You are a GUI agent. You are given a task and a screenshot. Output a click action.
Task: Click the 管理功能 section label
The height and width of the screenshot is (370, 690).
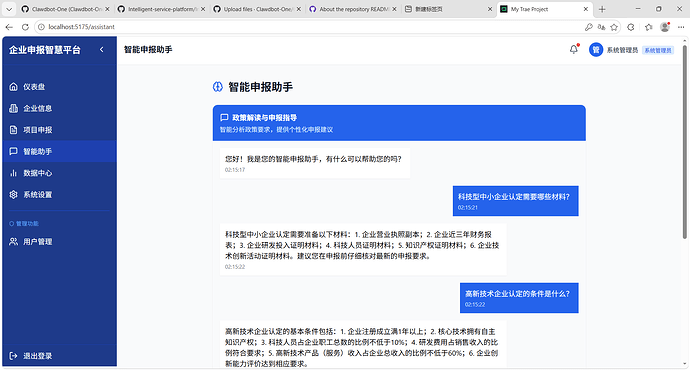(27, 223)
